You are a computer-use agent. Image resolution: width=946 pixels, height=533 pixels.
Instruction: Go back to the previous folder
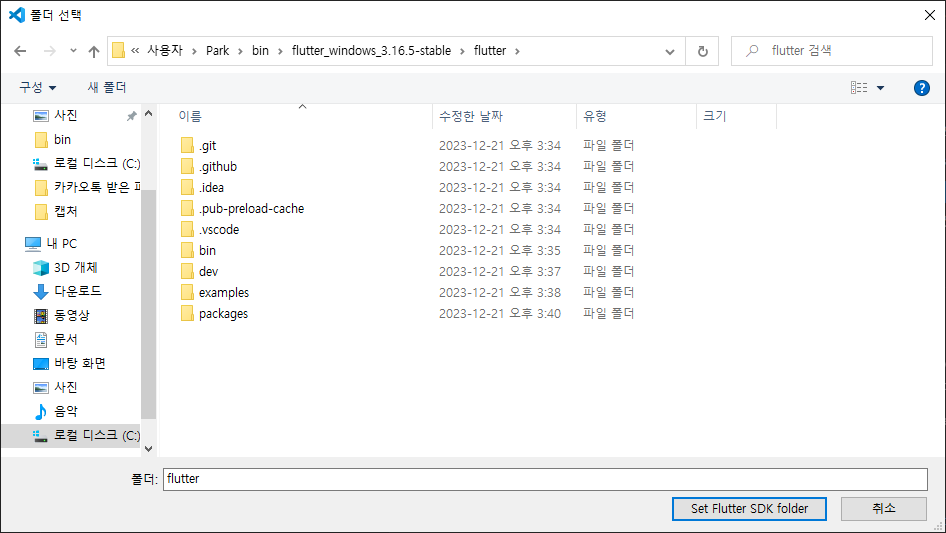20,51
